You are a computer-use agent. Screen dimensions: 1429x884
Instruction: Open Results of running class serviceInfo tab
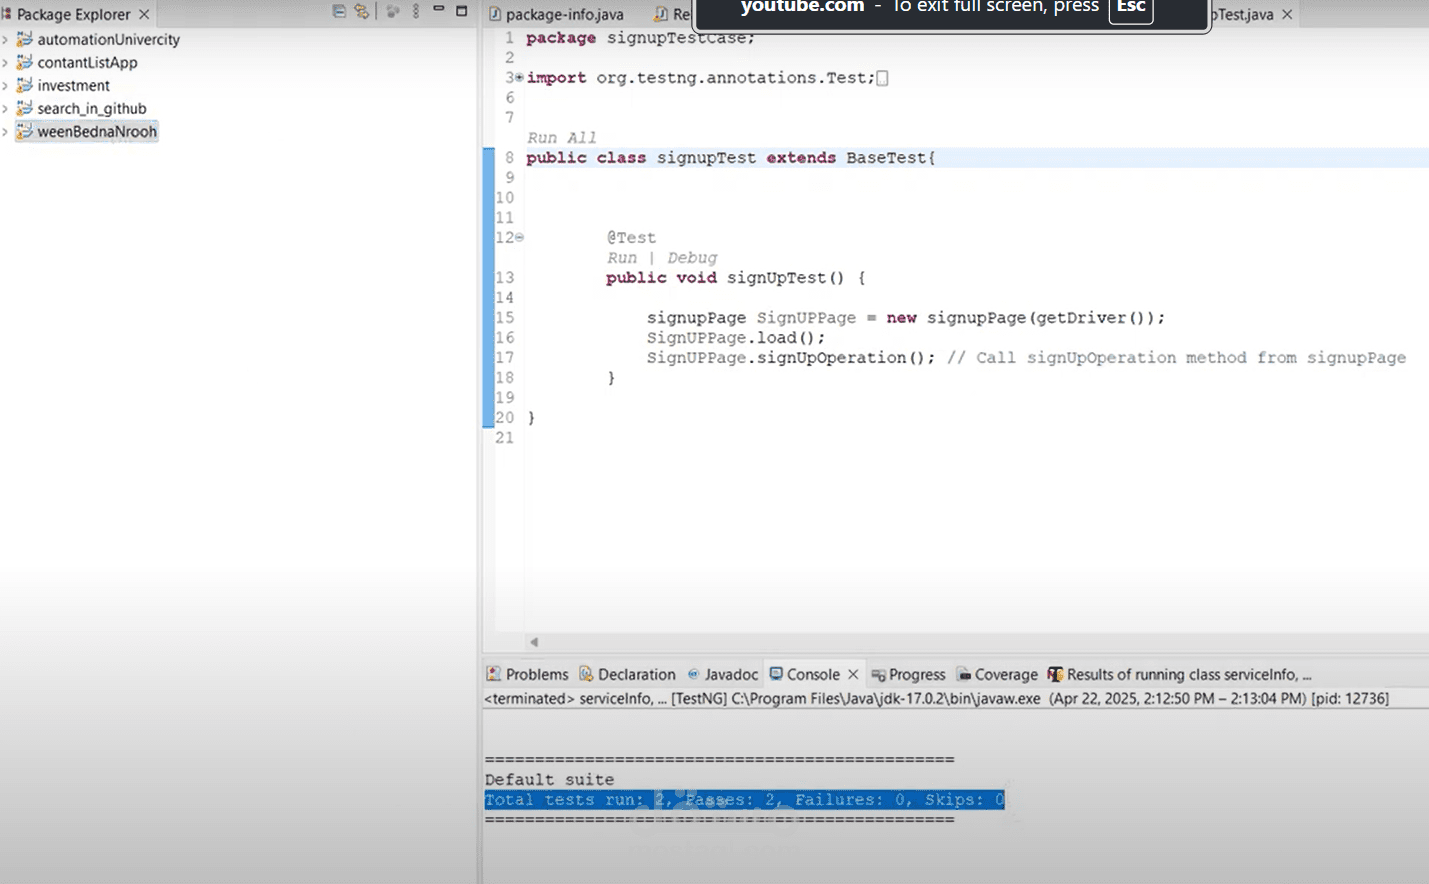(x=1180, y=675)
